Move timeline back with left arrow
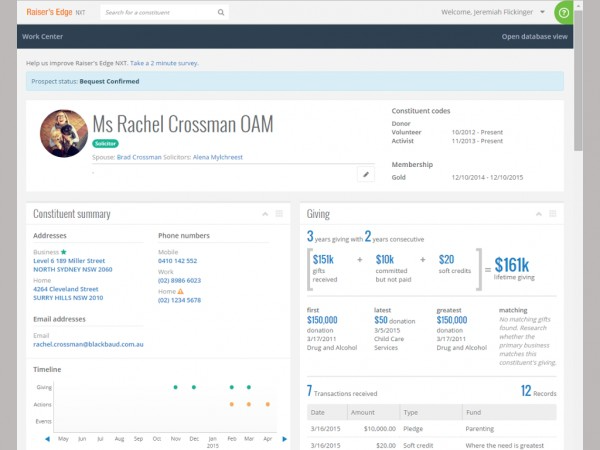This screenshot has width=600, height=450. click(47, 439)
